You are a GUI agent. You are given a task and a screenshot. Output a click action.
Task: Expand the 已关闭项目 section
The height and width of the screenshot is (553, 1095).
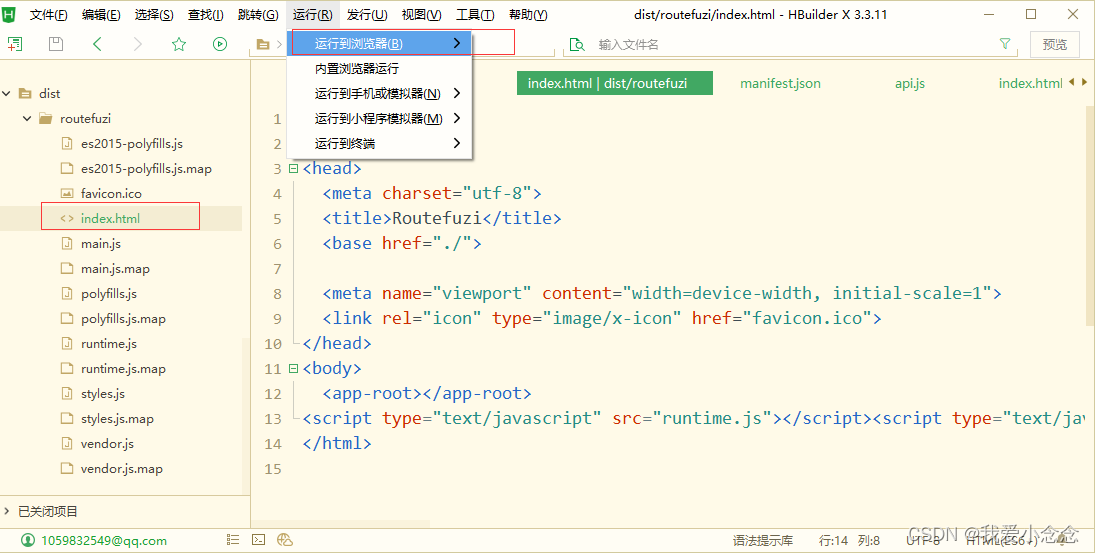click(7, 512)
